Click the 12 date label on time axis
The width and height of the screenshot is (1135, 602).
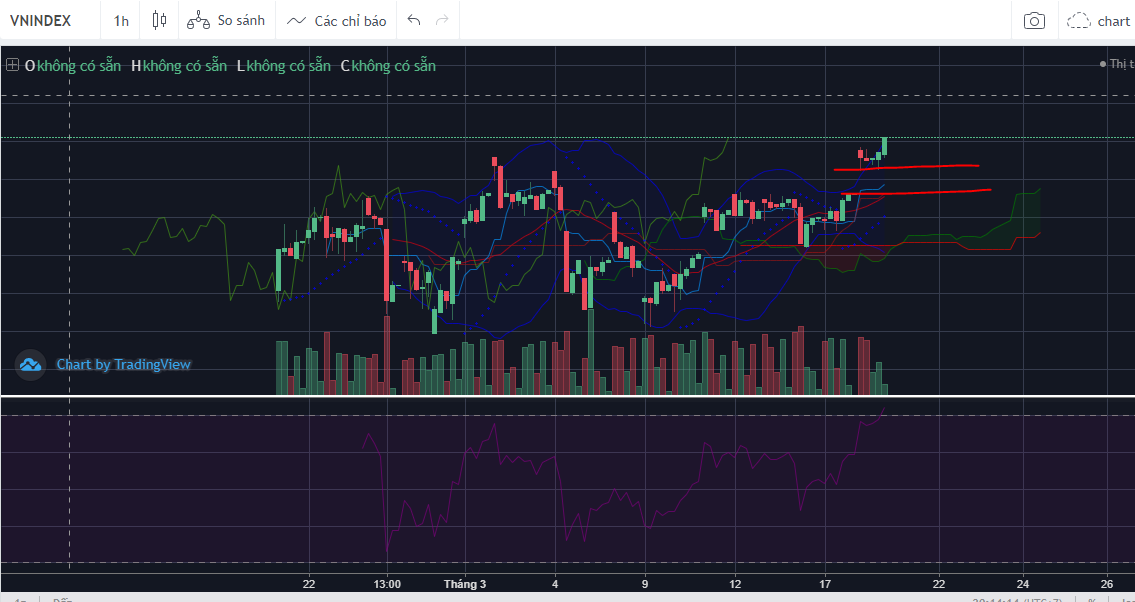(735, 584)
